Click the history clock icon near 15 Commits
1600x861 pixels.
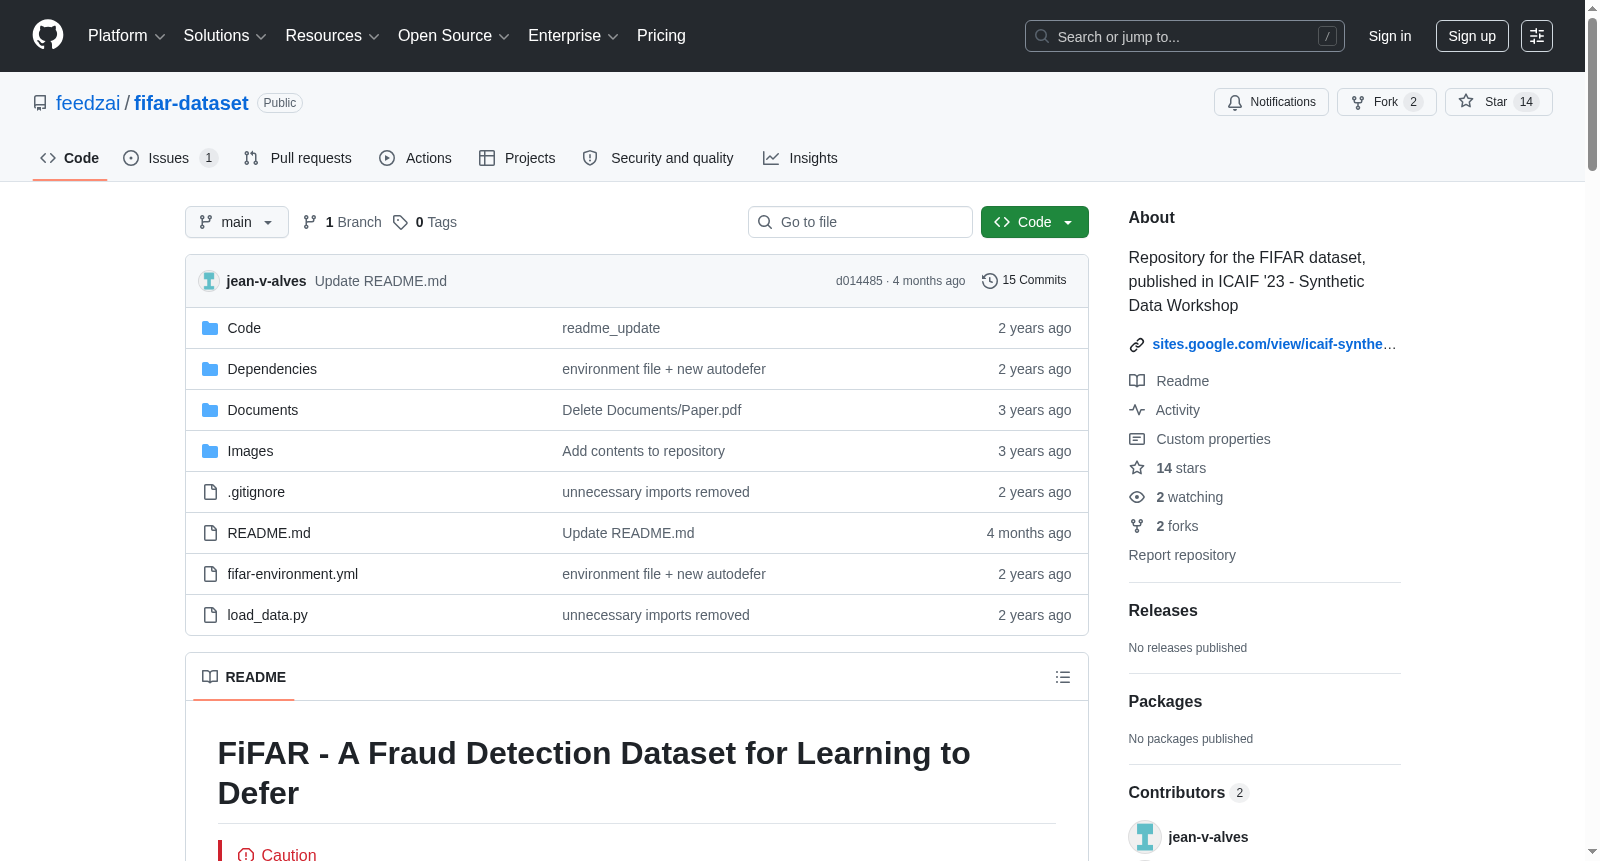tap(990, 281)
